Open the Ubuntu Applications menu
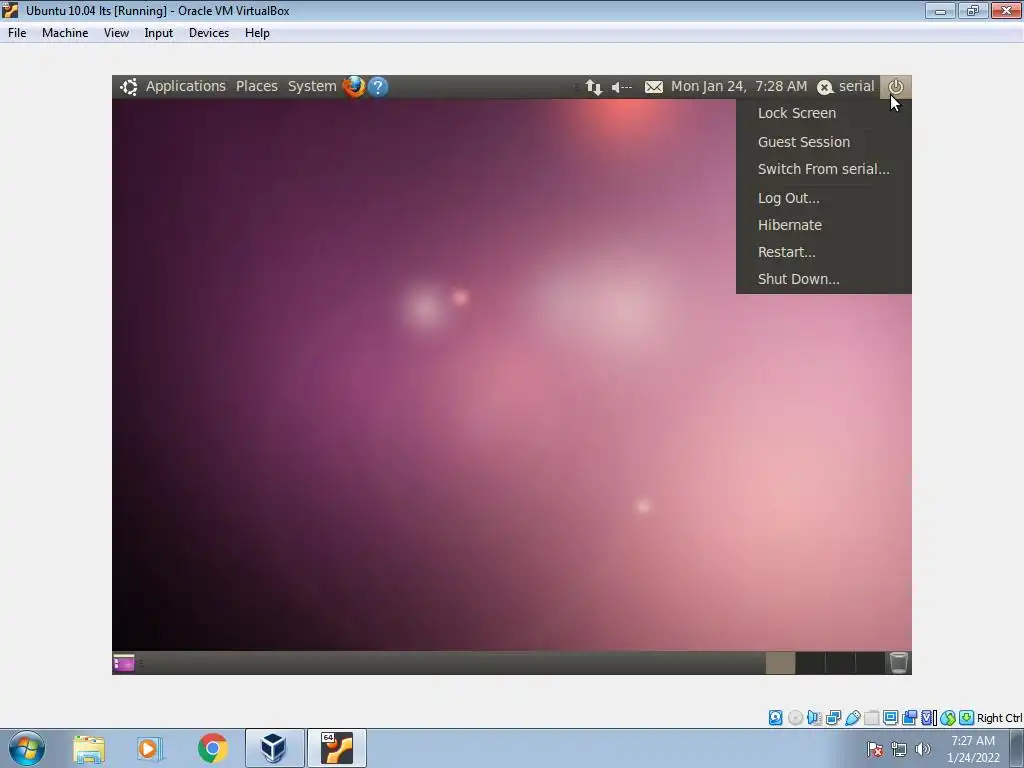The width and height of the screenshot is (1024, 768). 185,86
